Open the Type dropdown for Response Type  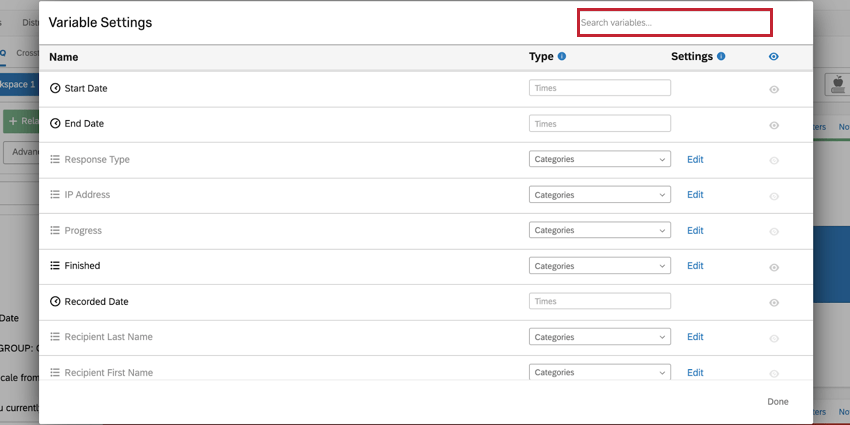(x=599, y=159)
